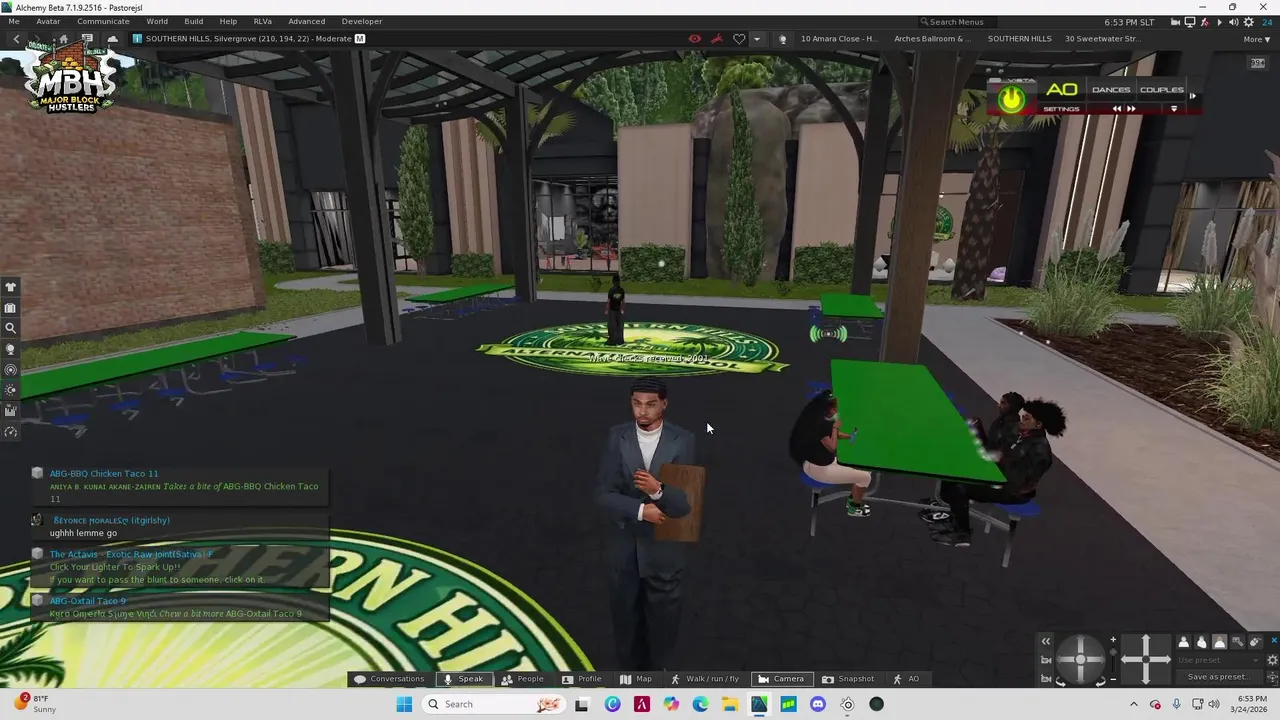
Task: Open DANCES on the AO HUD
Action: [x=1111, y=90]
